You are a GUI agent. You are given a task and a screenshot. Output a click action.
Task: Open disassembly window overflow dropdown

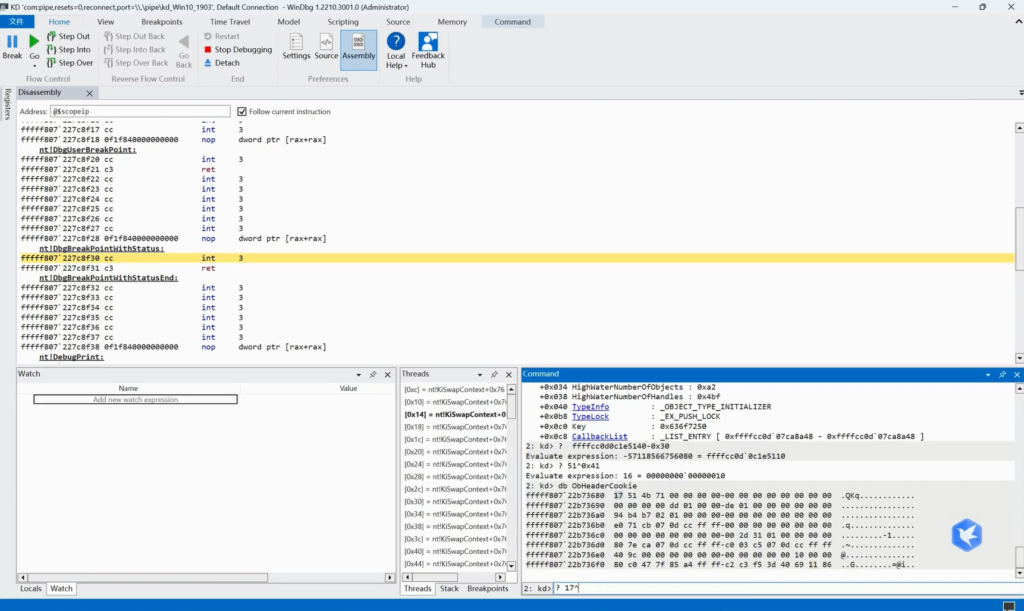pos(1021,93)
